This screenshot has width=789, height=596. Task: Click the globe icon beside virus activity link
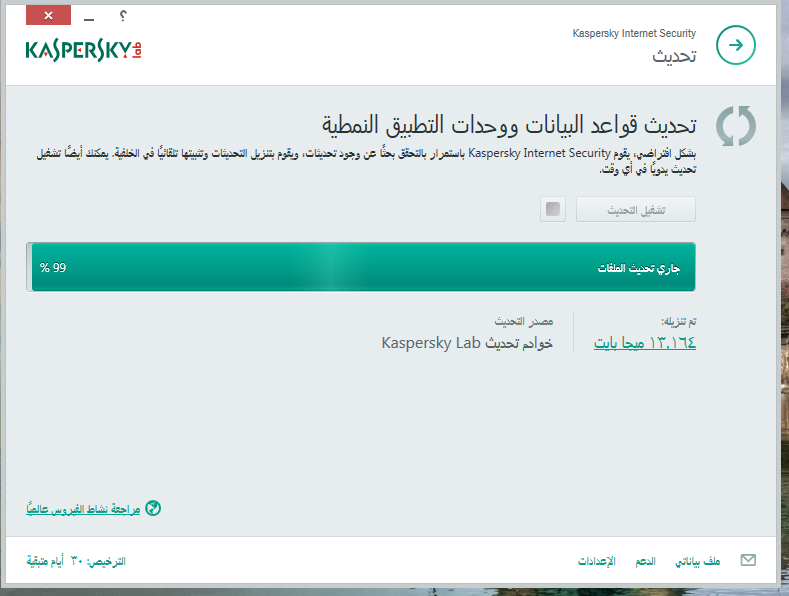[153, 508]
